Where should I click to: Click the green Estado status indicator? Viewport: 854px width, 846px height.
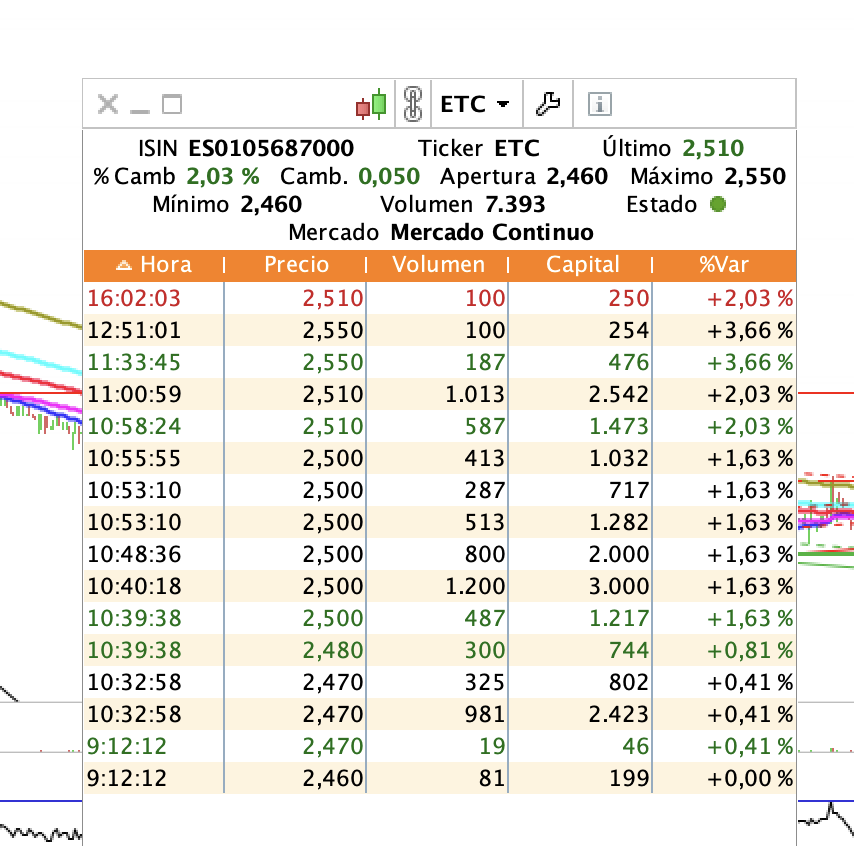click(x=717, y=205)
